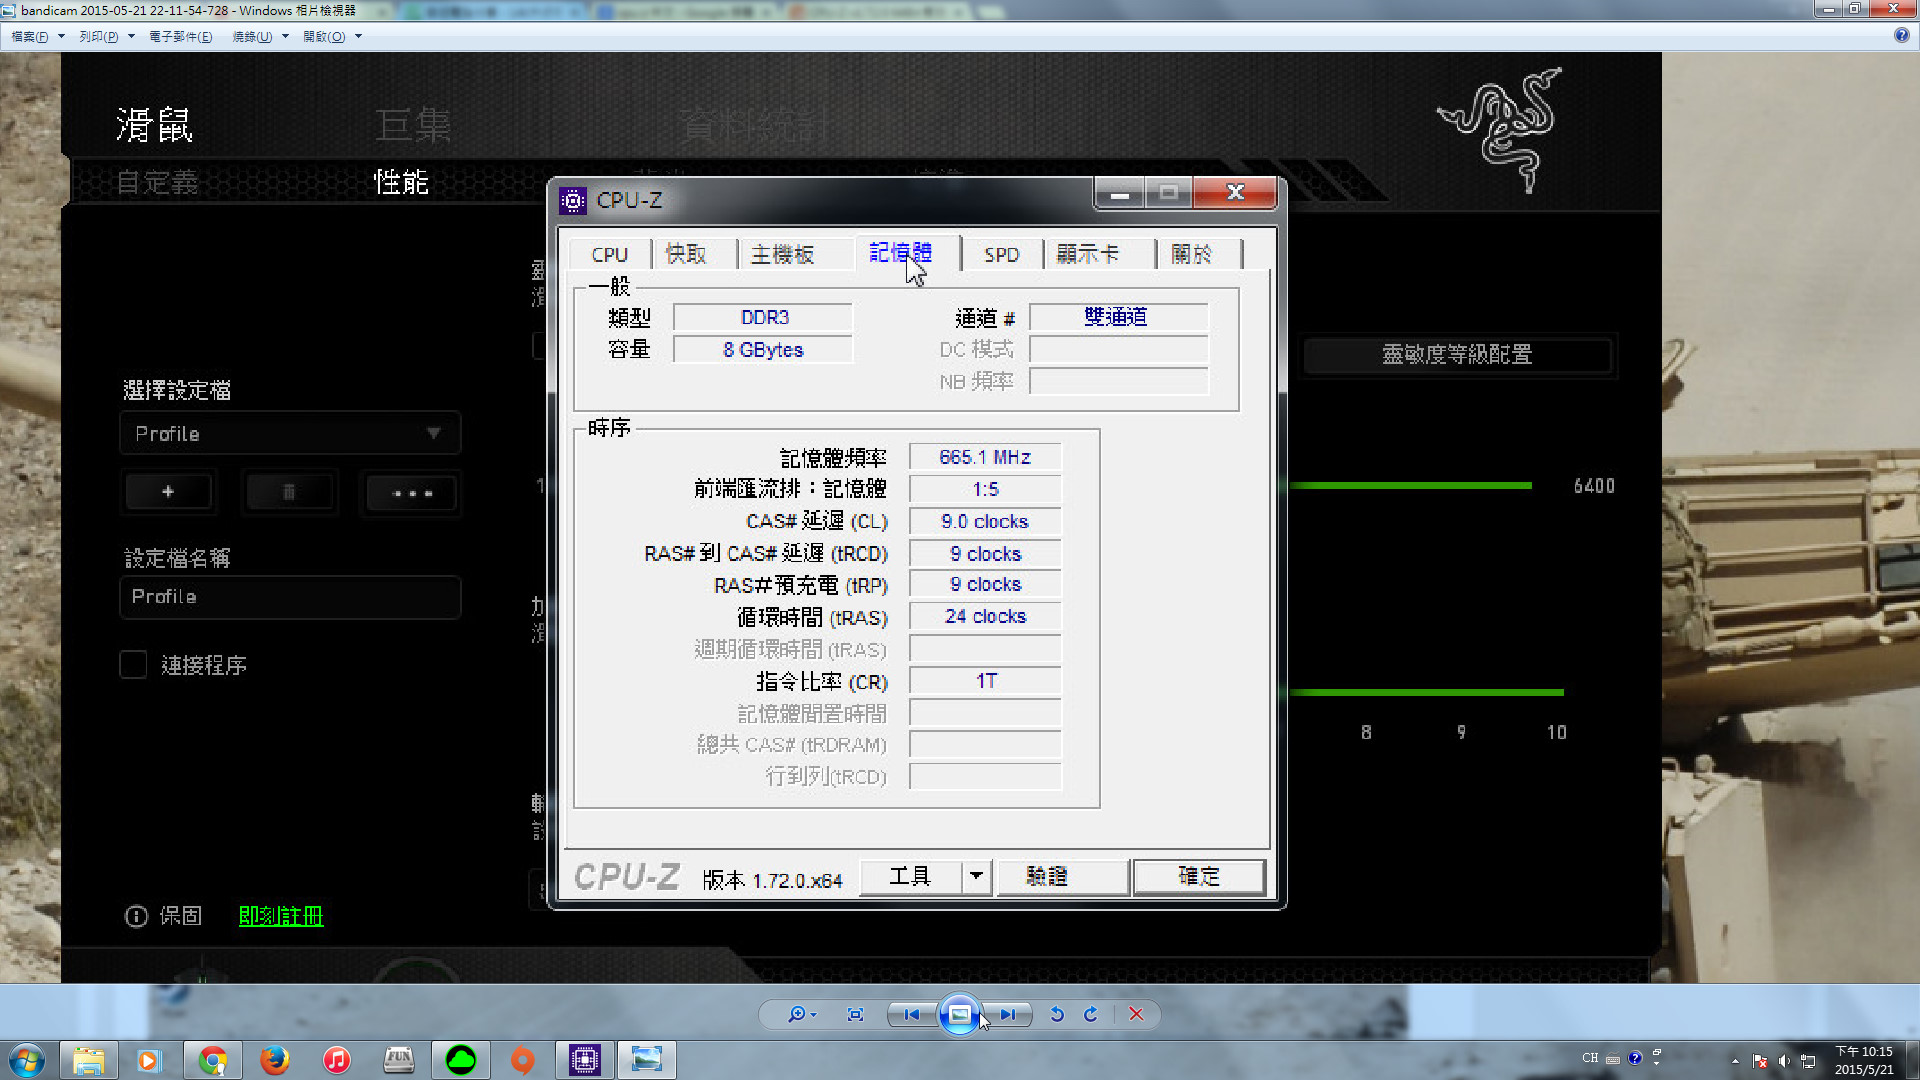
Task: Click the CH input language indicator
Action: pyautogui.click(x=1590, y=1058)
